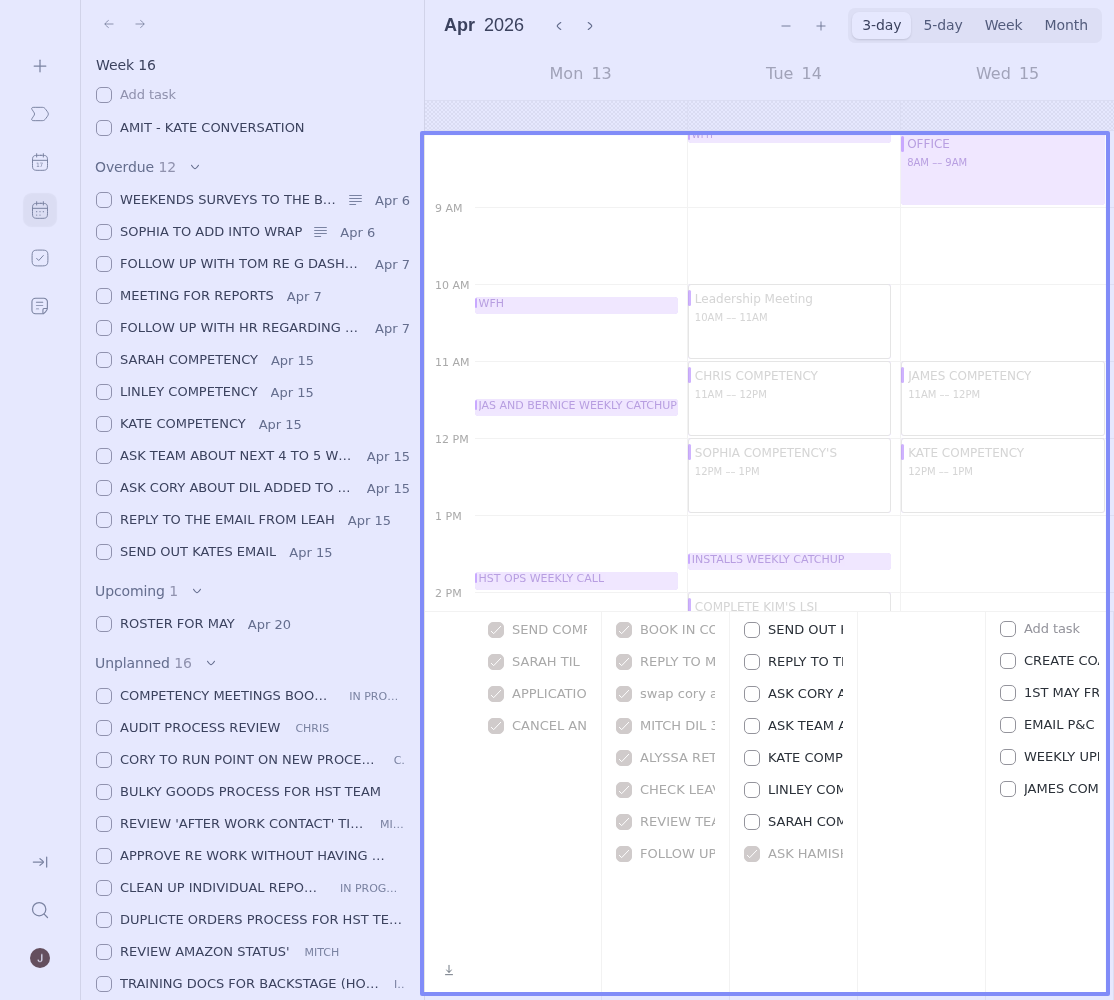Open the tag icon in left sidebar
The height and width of the screenshot is (1000, 1114).
coord(40,114)
